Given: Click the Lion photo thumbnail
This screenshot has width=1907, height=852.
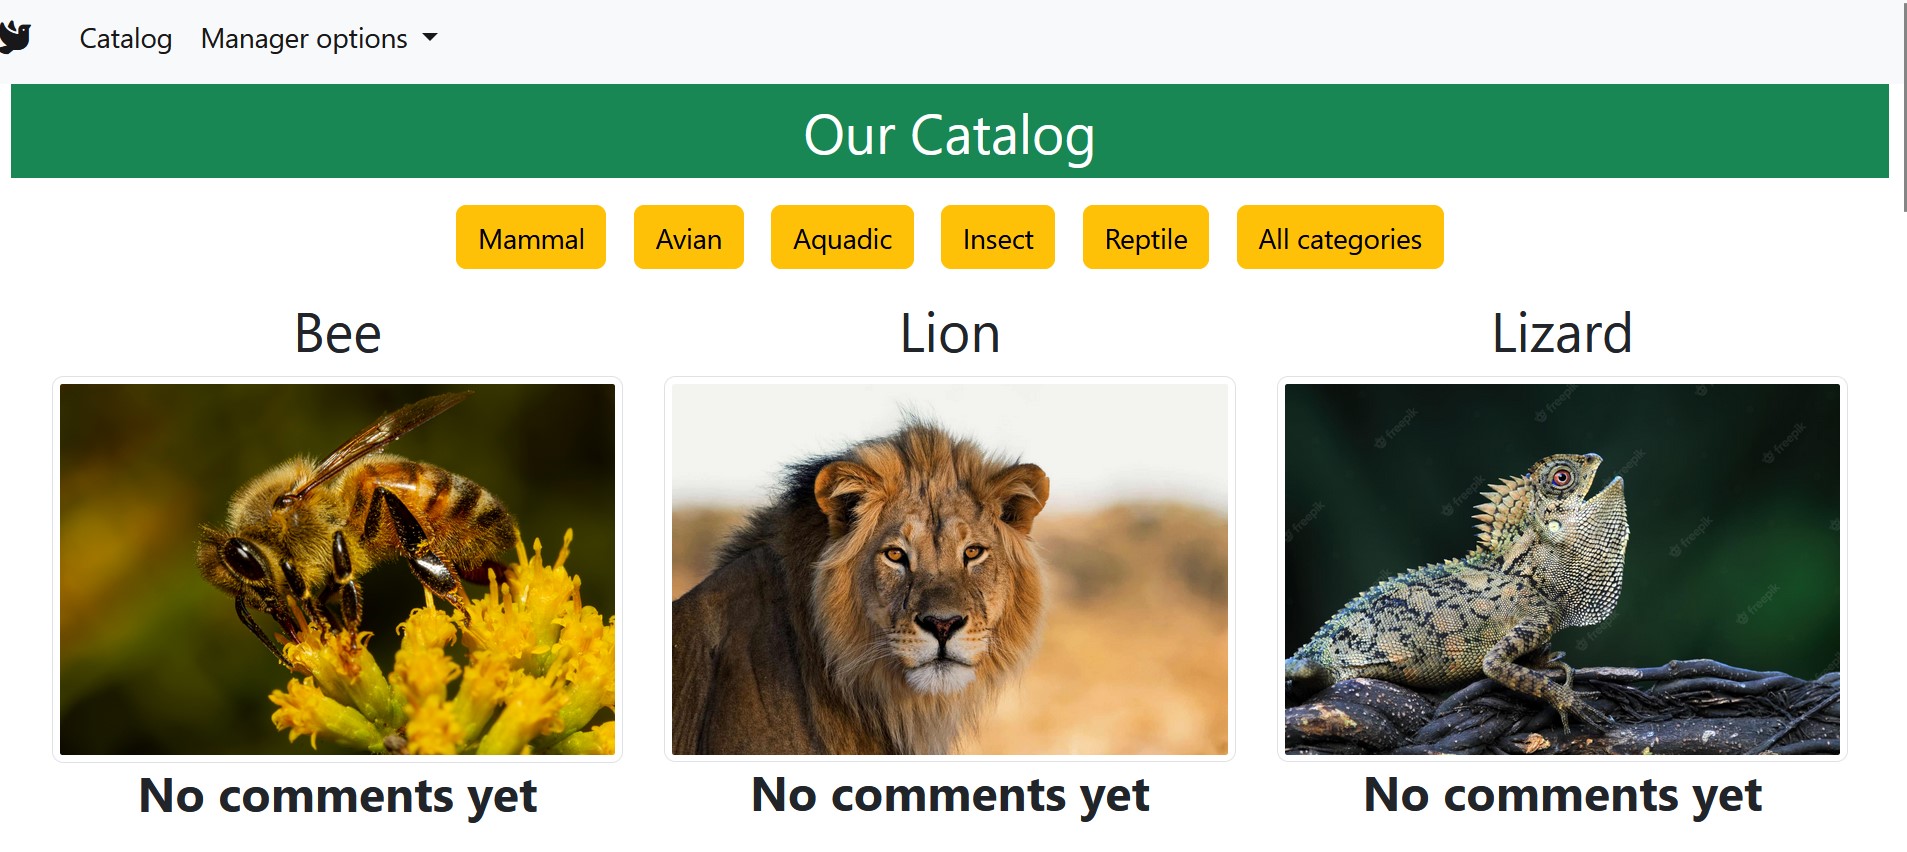Looking at the screenshot, I should click(x=949, y=569).
